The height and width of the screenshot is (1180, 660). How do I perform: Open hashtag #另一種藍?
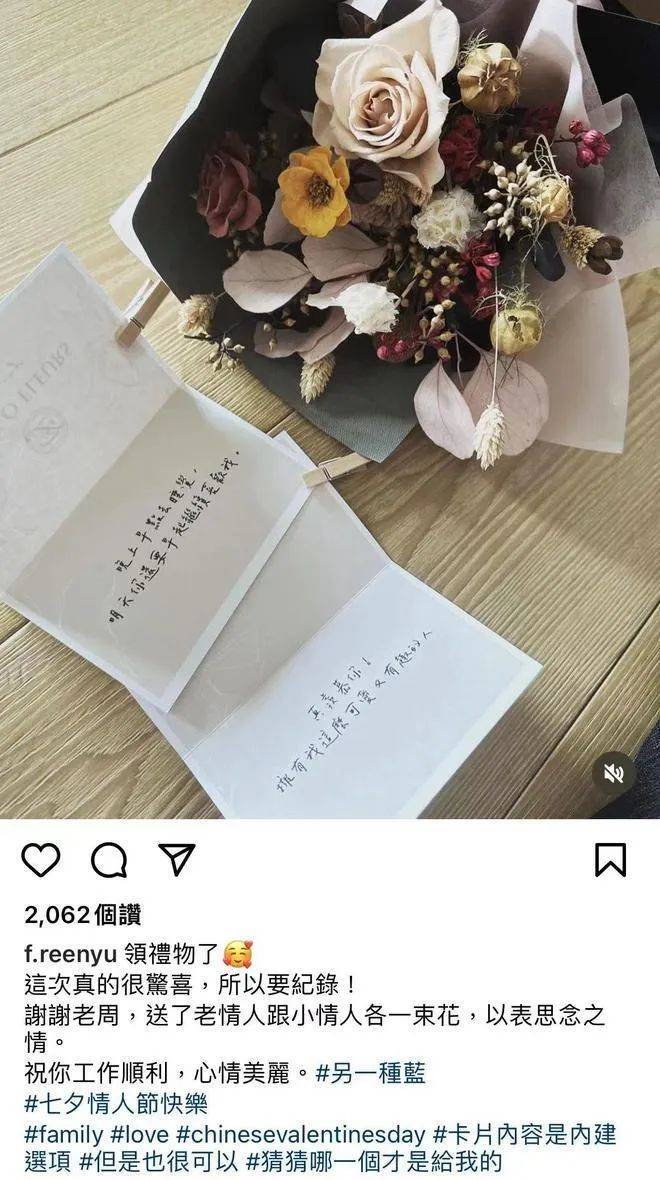(370, 1072)
